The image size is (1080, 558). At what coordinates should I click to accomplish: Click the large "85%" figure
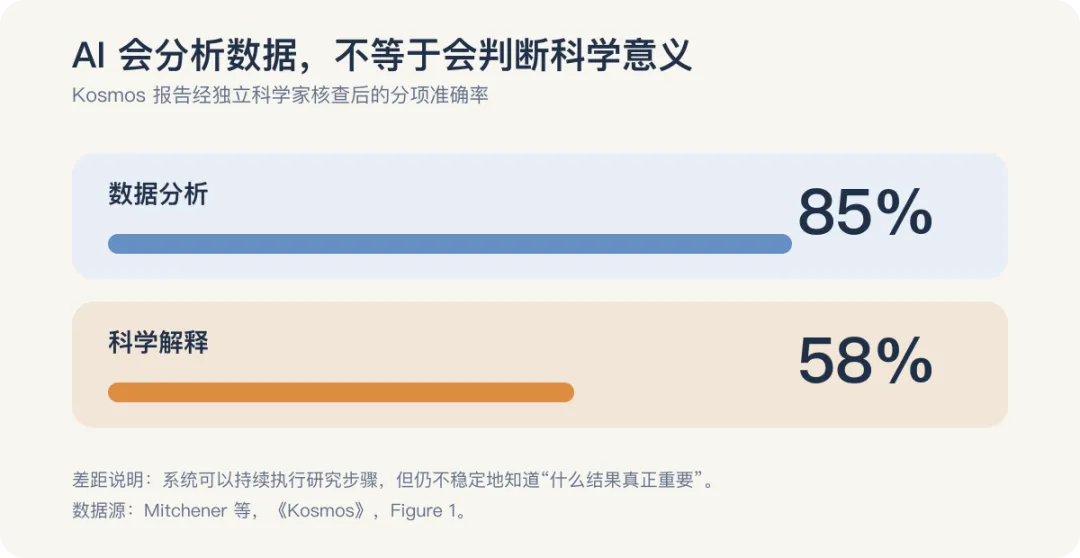point(865,214)
